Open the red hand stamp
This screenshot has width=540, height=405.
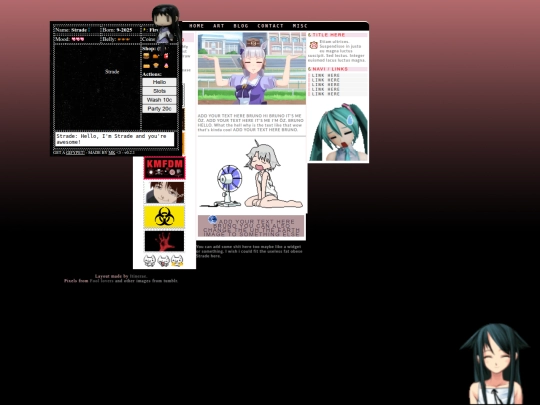tap(164, 241)
